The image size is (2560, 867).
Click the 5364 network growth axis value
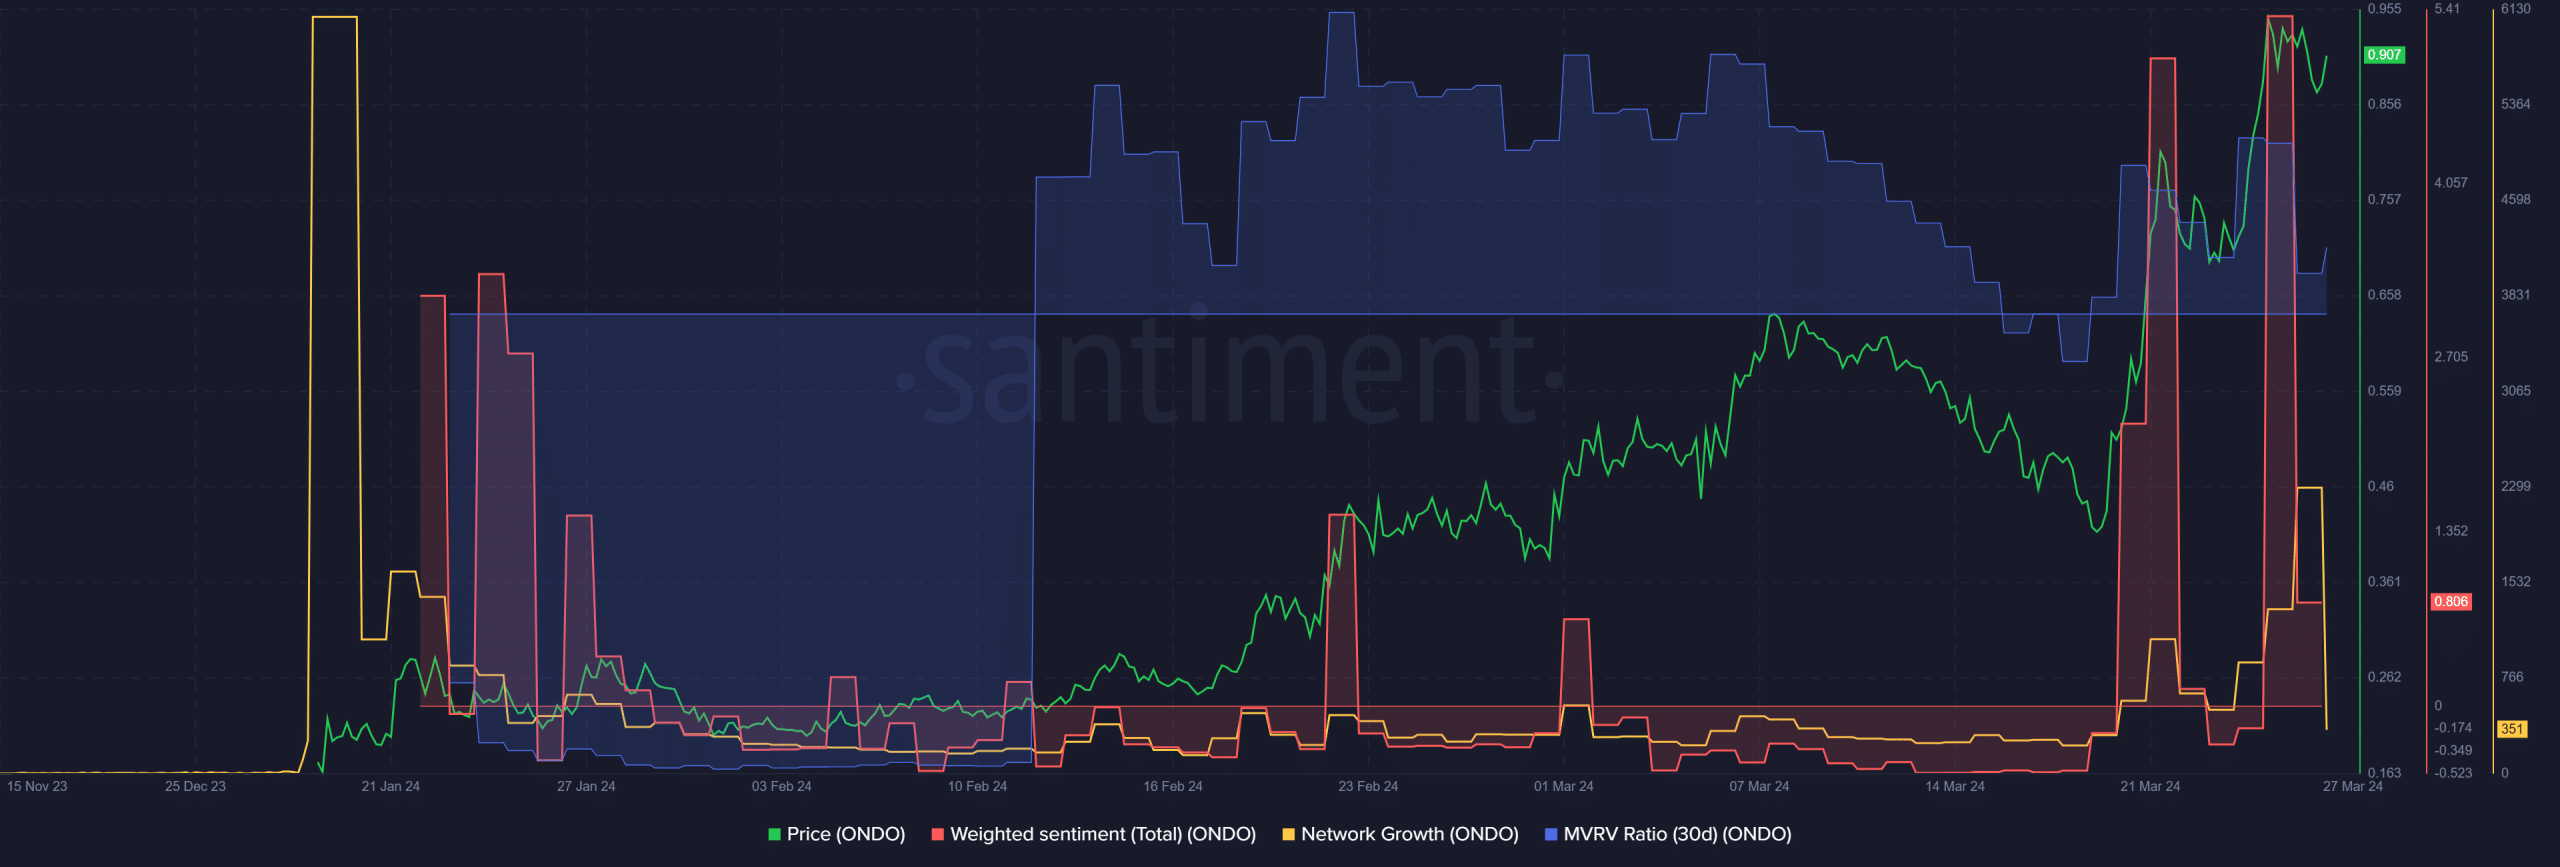[2516, 104]
